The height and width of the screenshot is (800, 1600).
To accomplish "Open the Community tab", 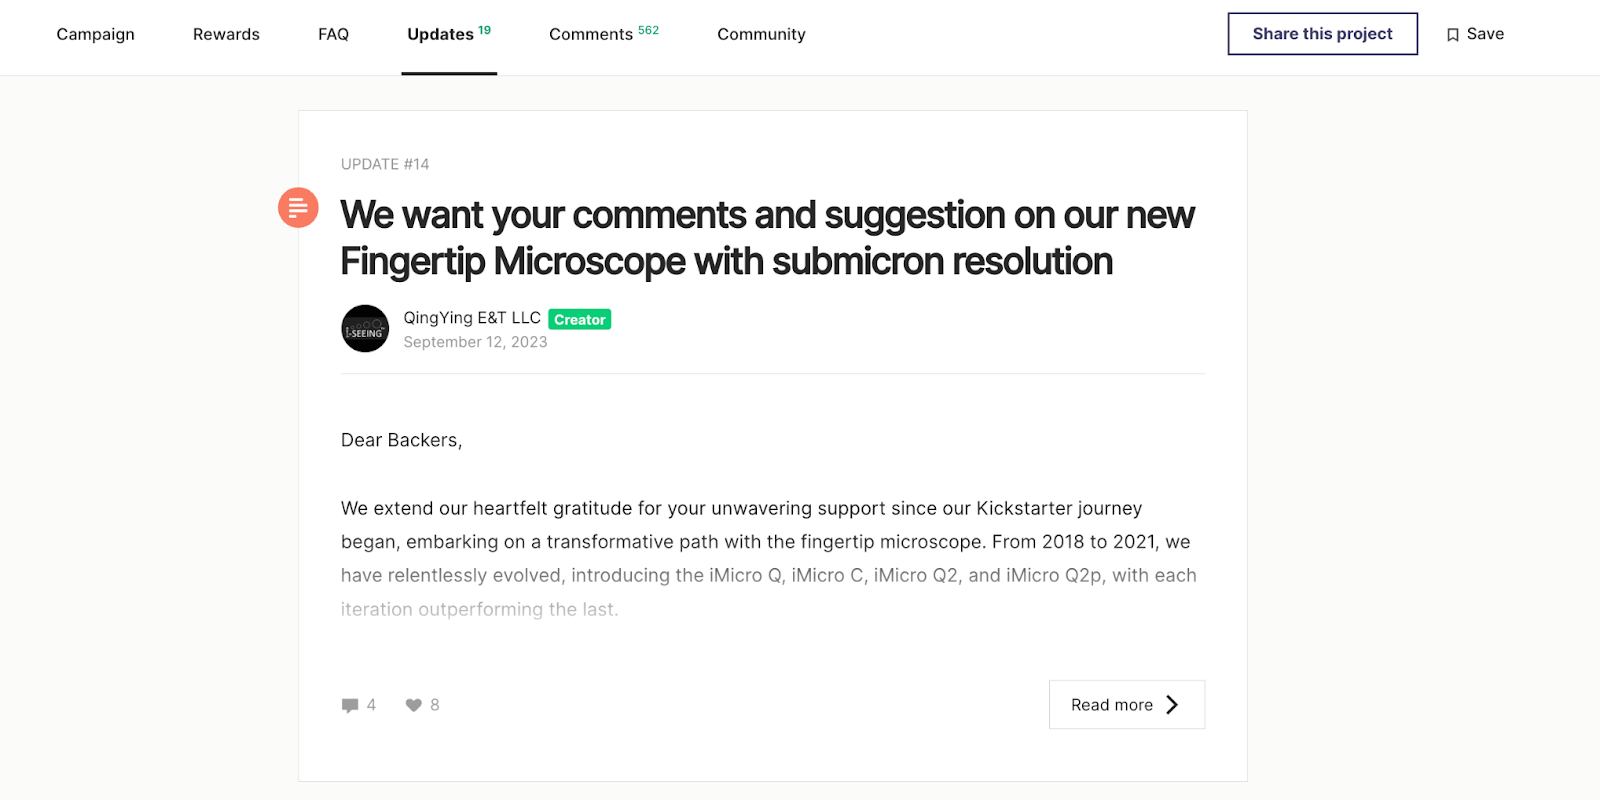I will coord(761,34).
